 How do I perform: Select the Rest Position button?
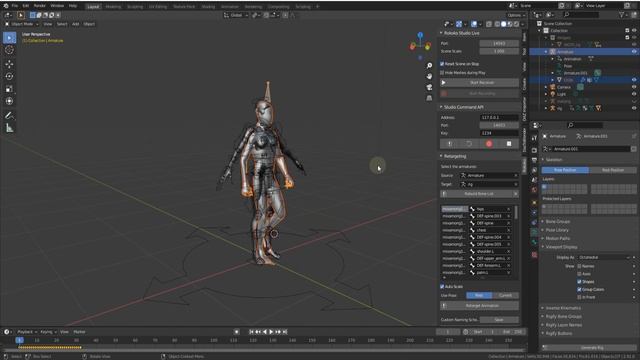[613, 170]
